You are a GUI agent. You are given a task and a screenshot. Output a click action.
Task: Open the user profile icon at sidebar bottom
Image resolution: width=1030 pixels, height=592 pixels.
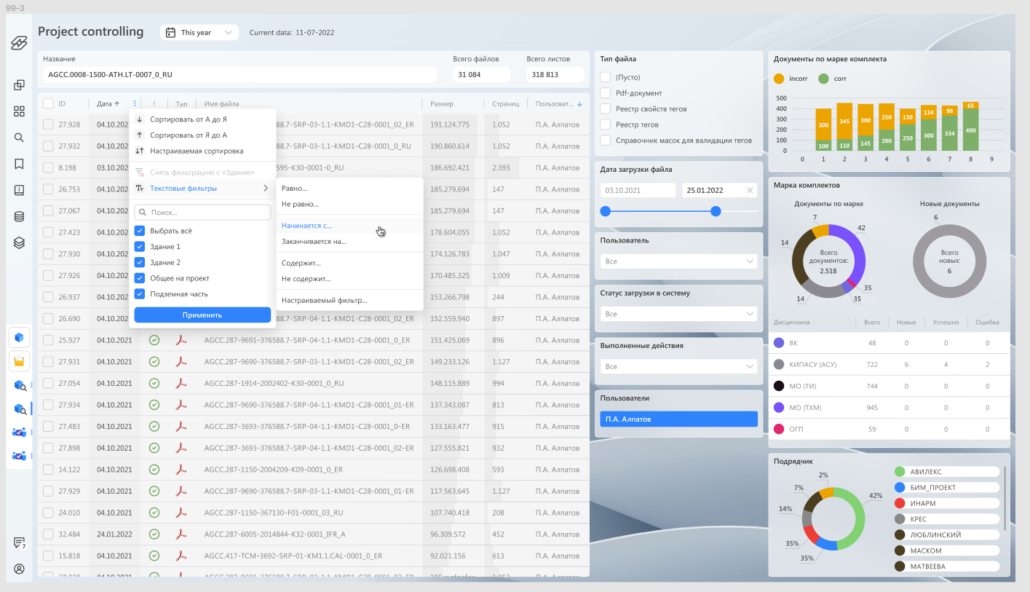click(19, 568)
